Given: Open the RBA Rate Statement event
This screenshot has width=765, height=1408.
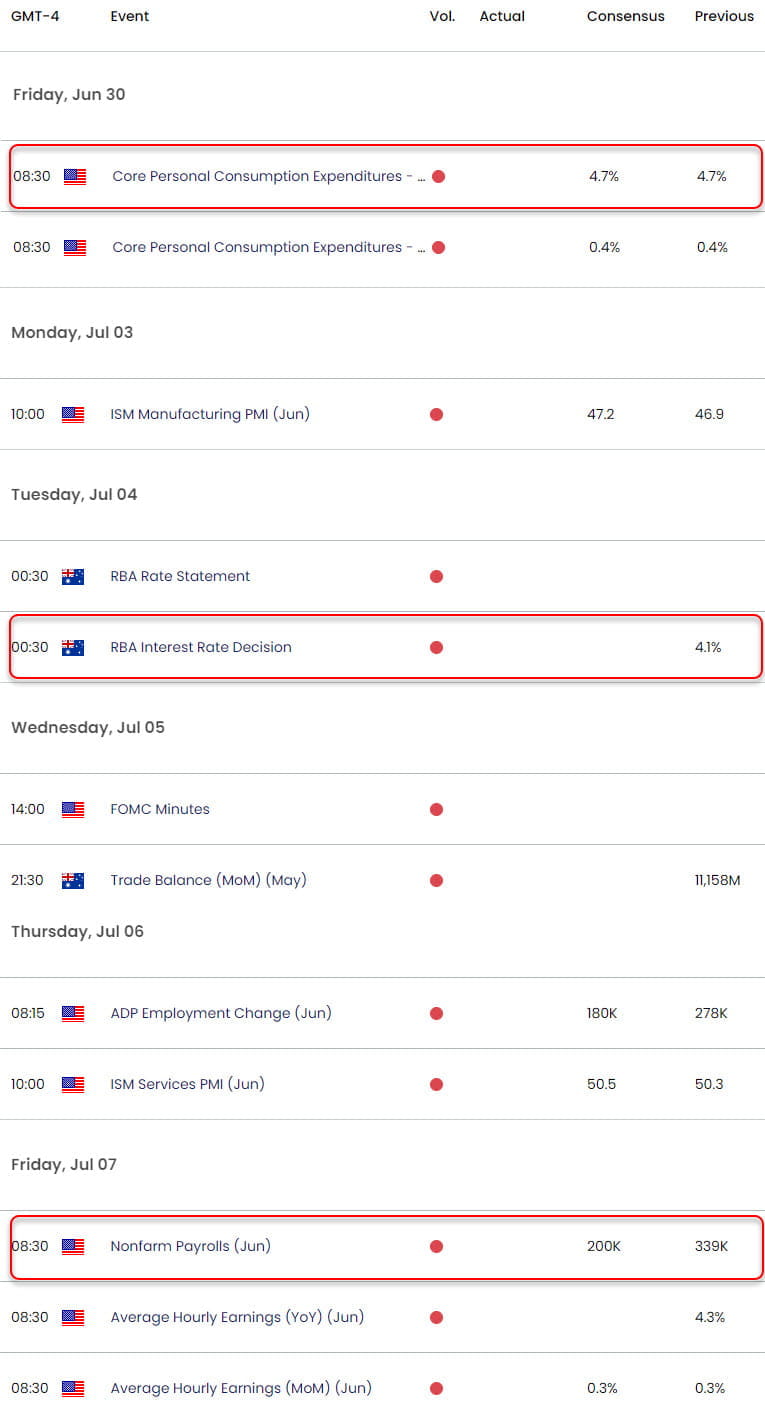Looking at the screenshot, I should [180, 576].
